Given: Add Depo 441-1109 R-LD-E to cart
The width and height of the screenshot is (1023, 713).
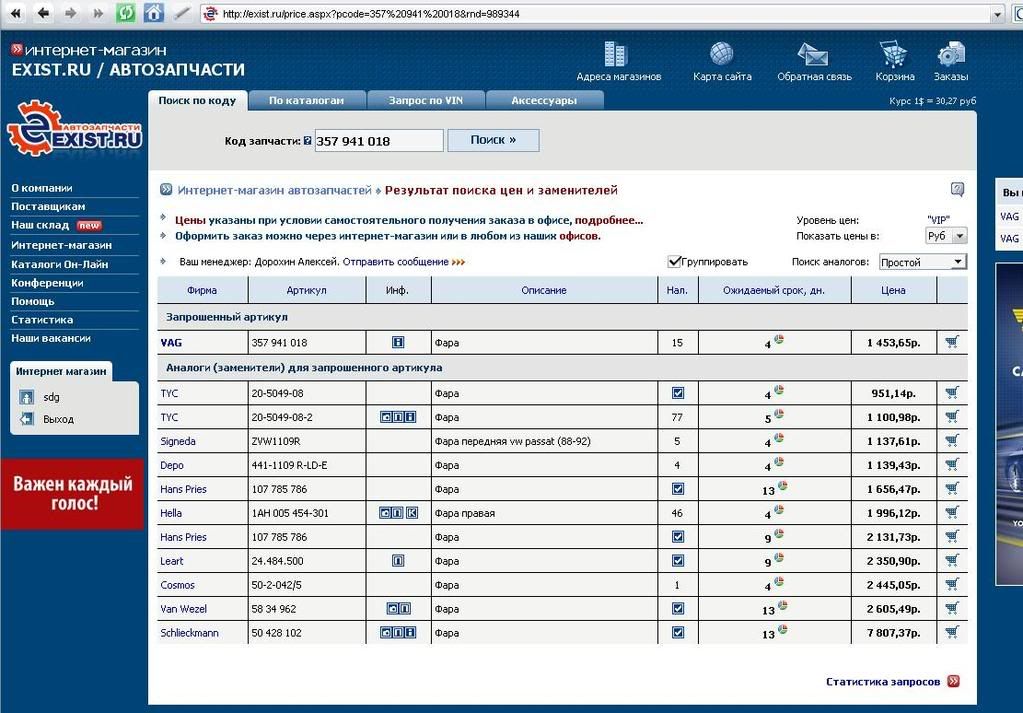Looking at the screenshot, I should (952, 464).
